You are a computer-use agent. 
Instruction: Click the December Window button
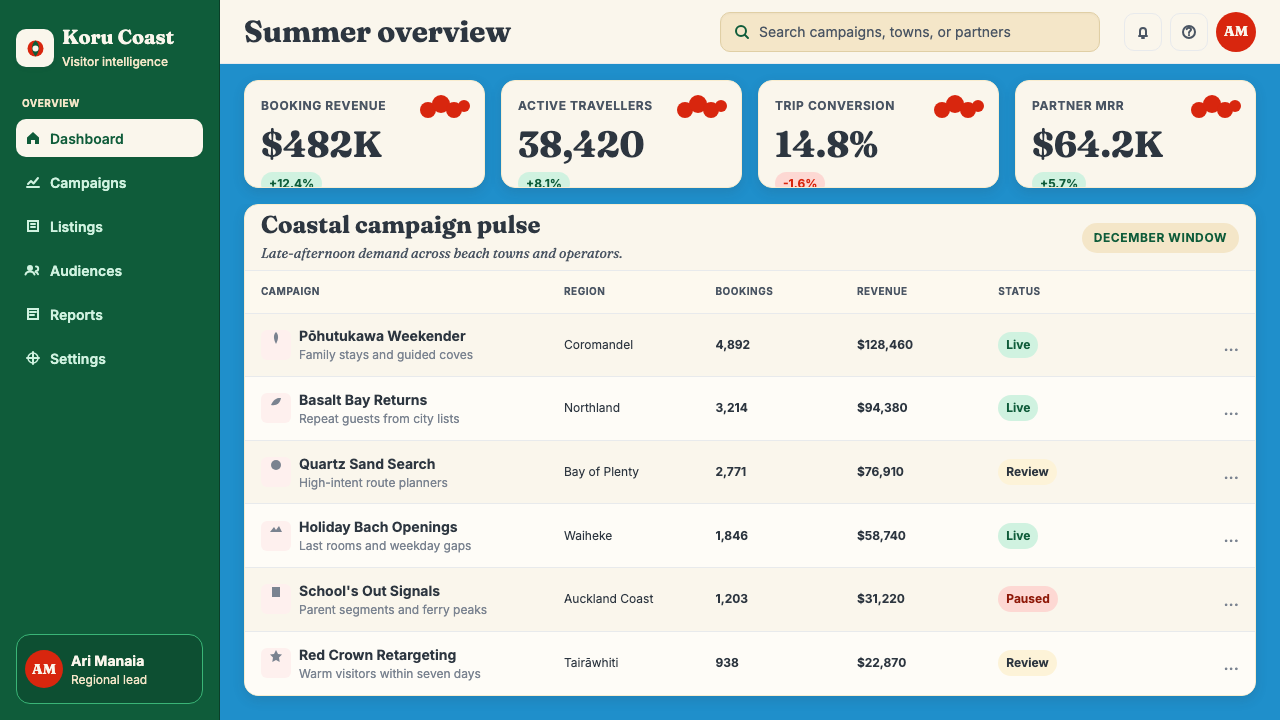1160,238
